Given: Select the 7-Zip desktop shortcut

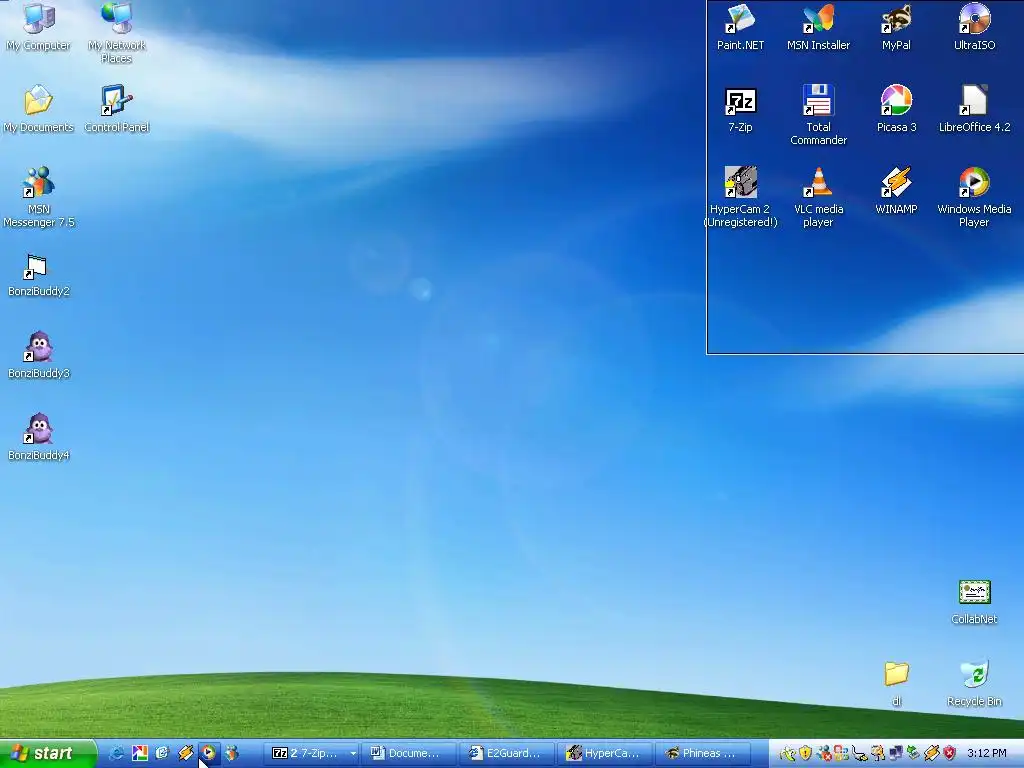Looking at the screenshot, I should (x=741, y=108).
